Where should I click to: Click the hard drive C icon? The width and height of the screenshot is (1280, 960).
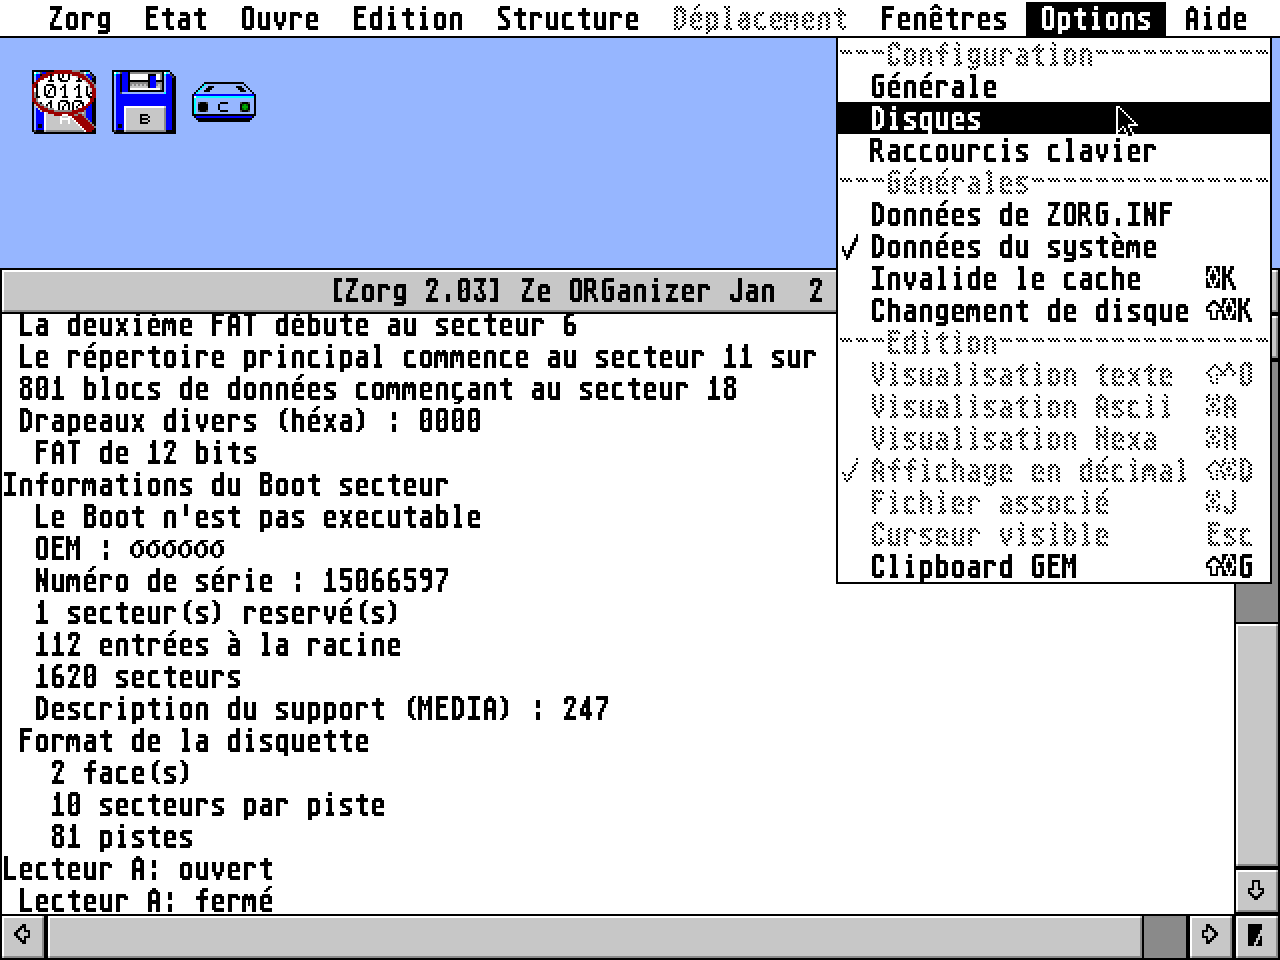[222, 101]
